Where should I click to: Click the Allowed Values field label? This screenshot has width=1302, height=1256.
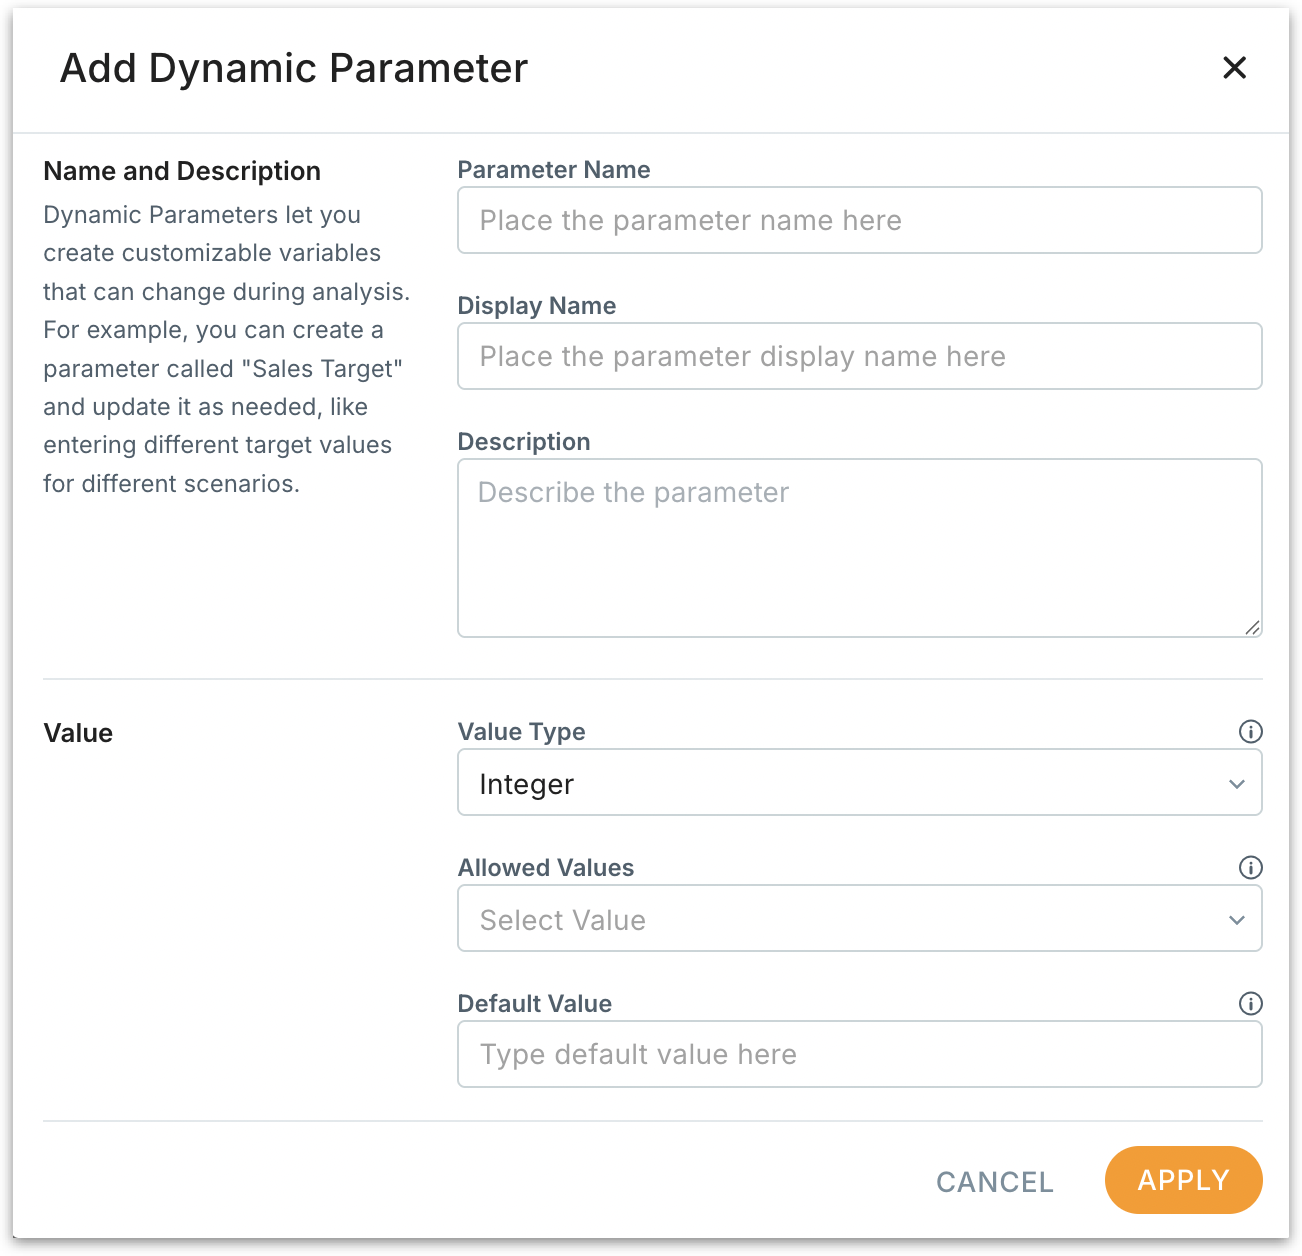coord(546,868)
